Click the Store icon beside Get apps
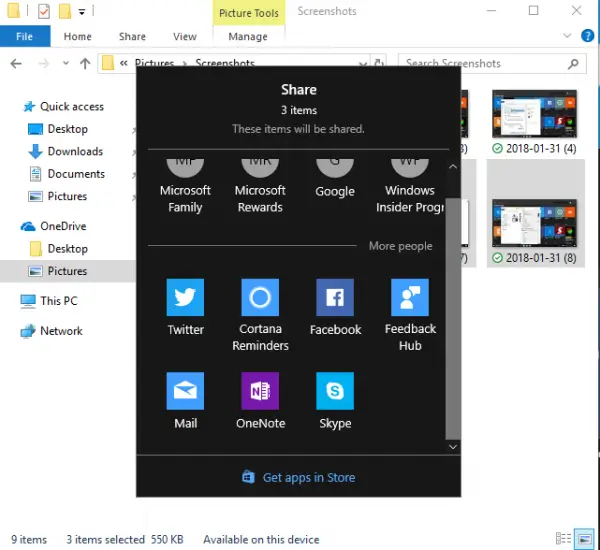This screenshot has width=600, height=550. pyautogui.click(x=248, y=477)
